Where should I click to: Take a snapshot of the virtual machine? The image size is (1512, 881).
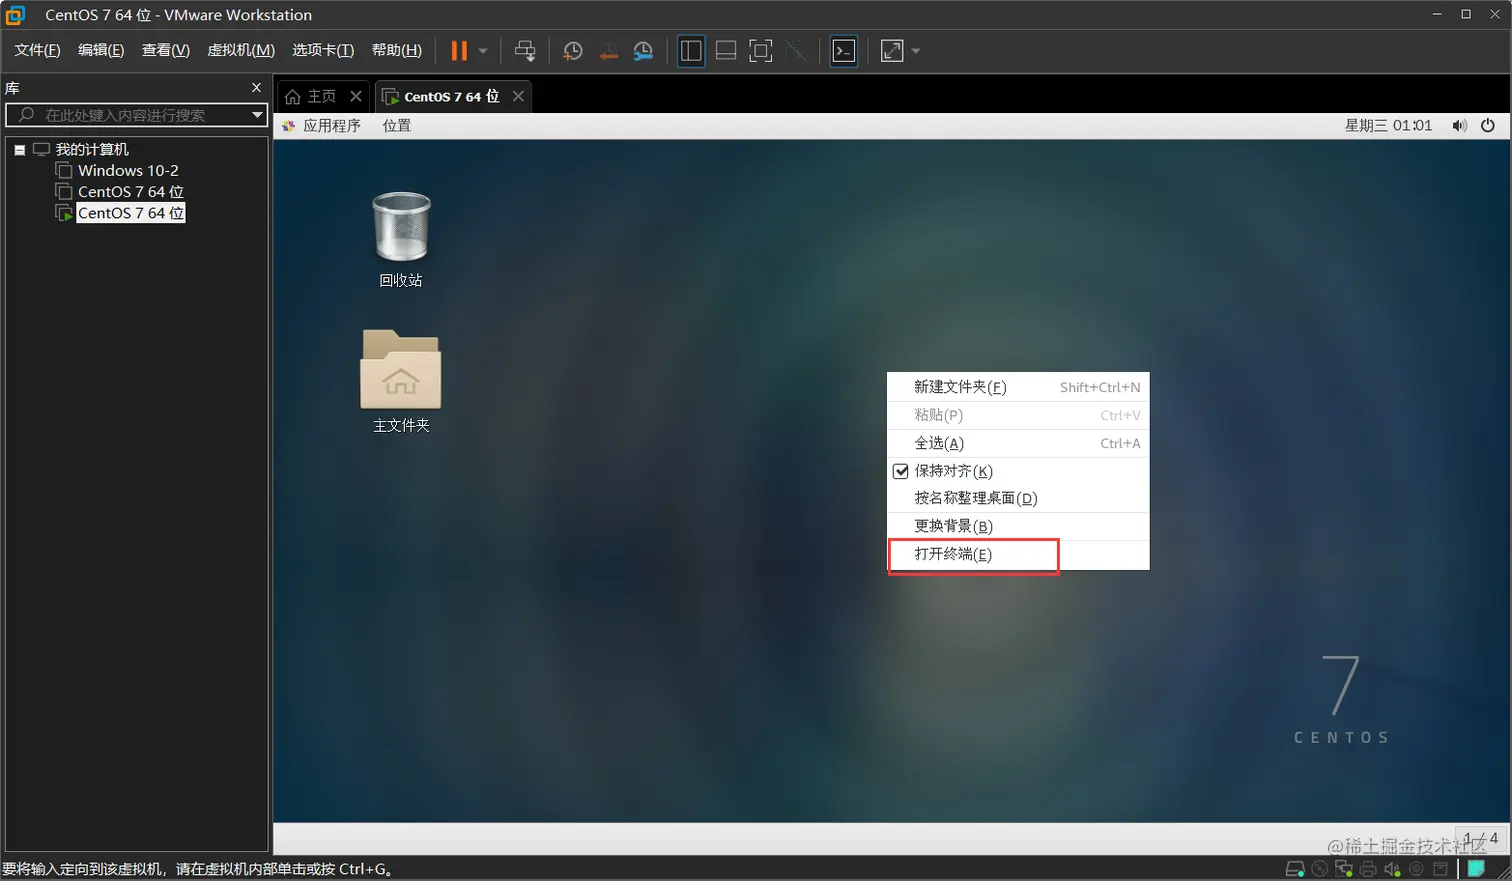tap(572, 51)
